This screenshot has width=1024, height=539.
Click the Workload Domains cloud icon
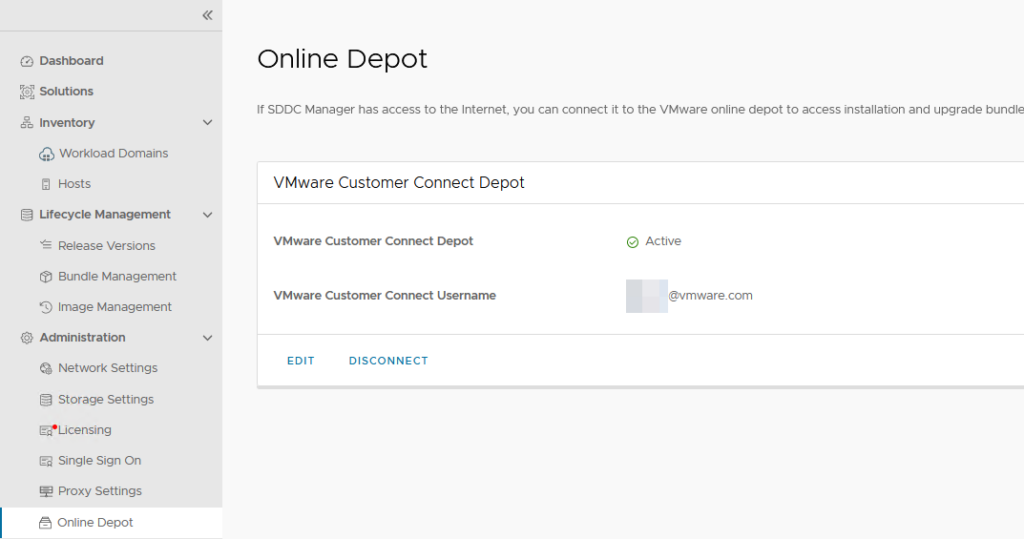coord(46,154)
